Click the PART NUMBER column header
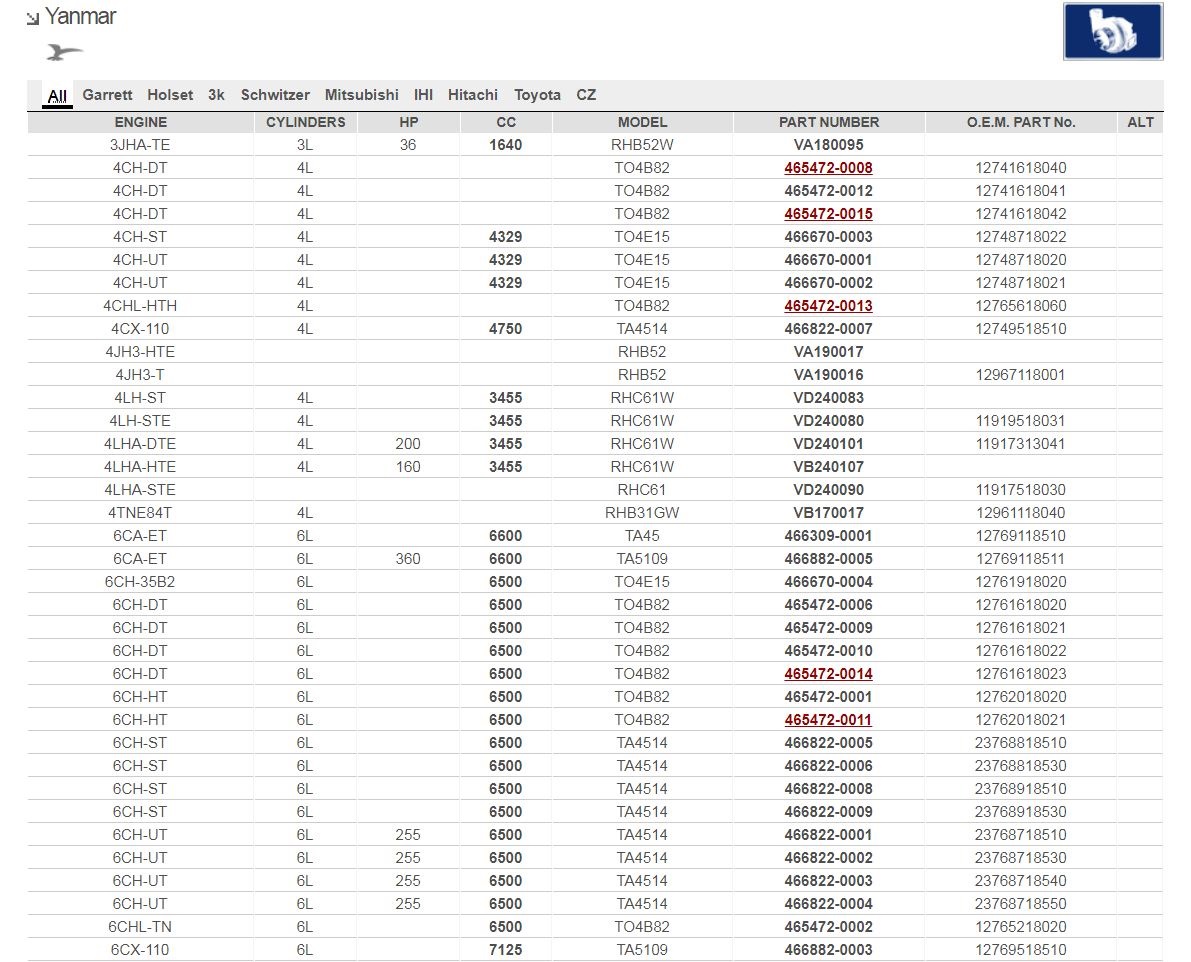The image size is (1191, 962). click(829, 122)
